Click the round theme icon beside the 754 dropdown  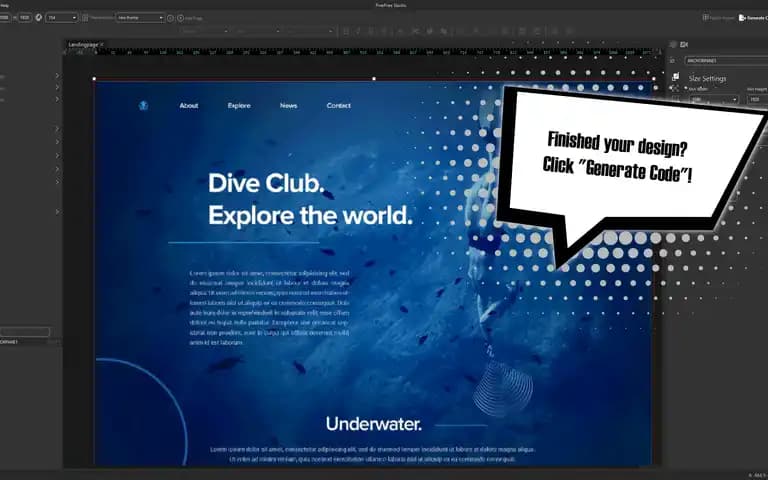click(x=39, y=18)
